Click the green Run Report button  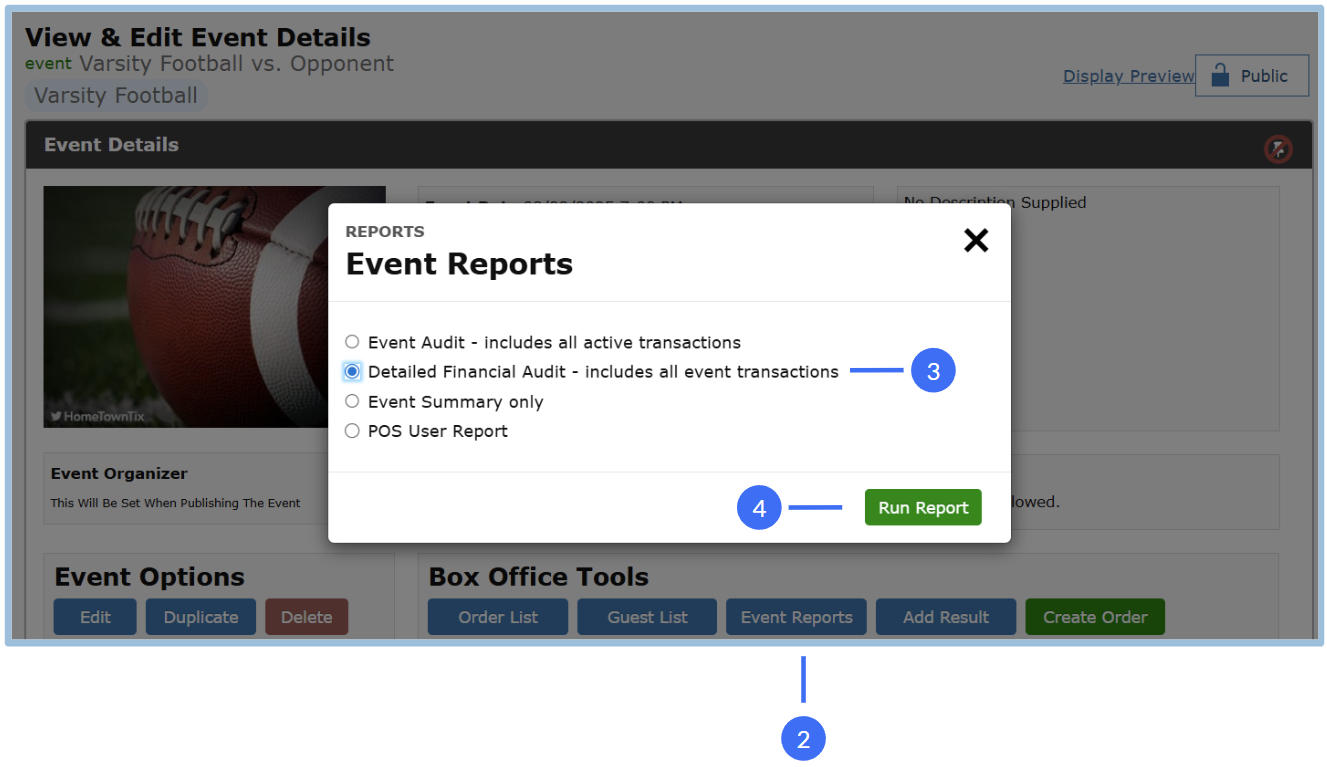922,508
